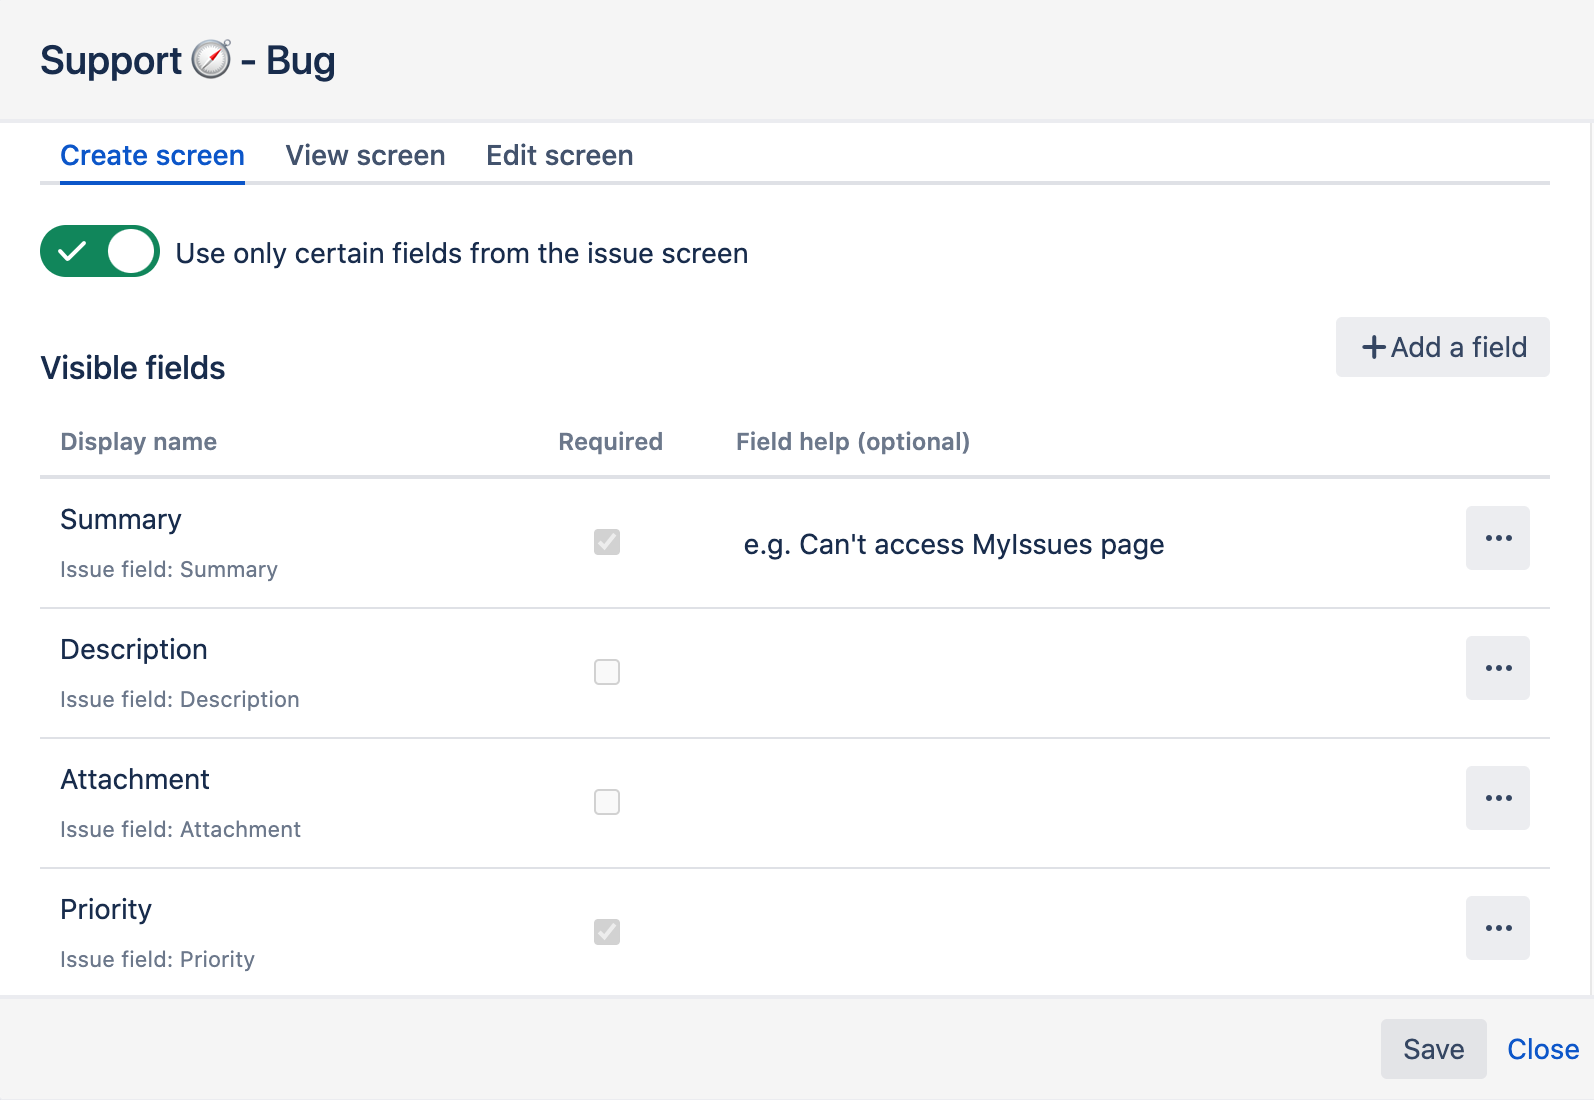1594x1100 pixels.
Task: Switch to the Edit screen tab
Action: [x=559, y=156]
